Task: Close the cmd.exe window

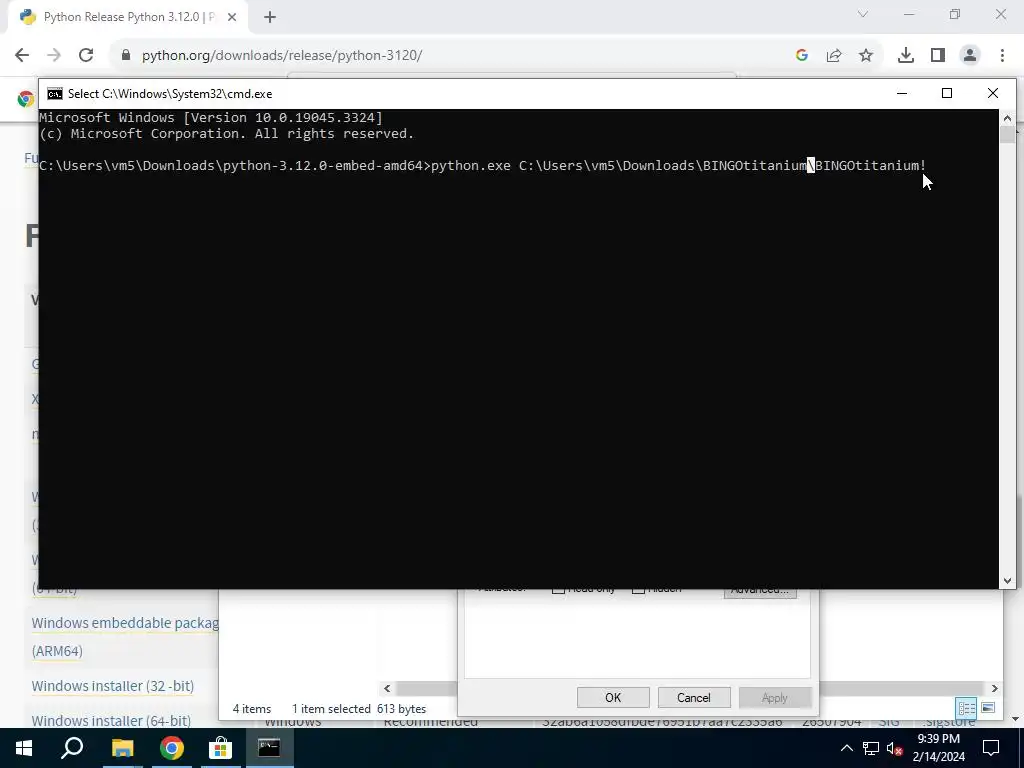Action: pos(993,93)
